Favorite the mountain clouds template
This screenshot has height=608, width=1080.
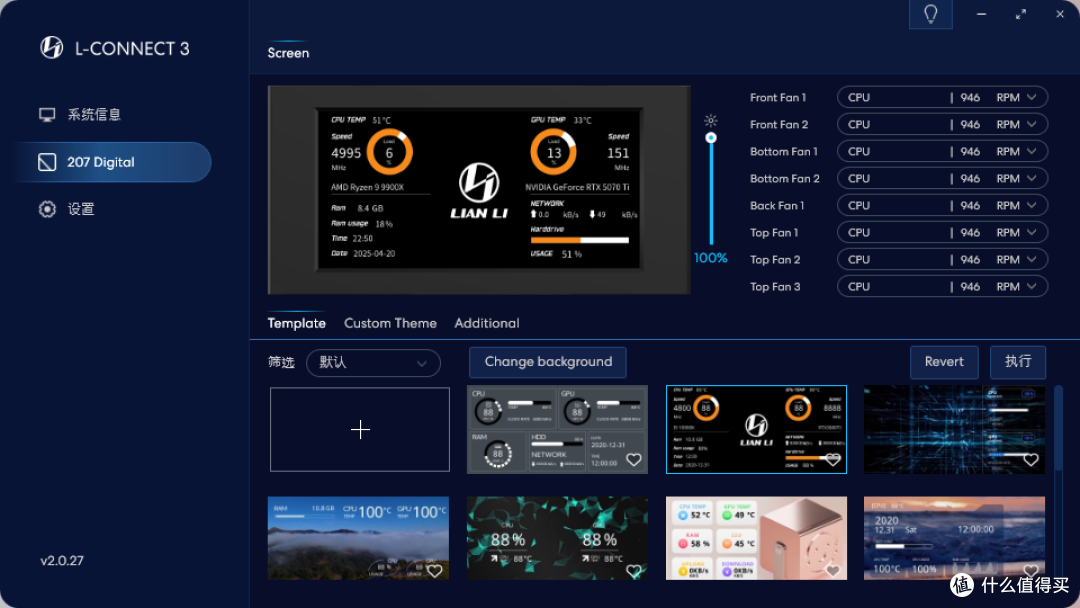[434, 570]
